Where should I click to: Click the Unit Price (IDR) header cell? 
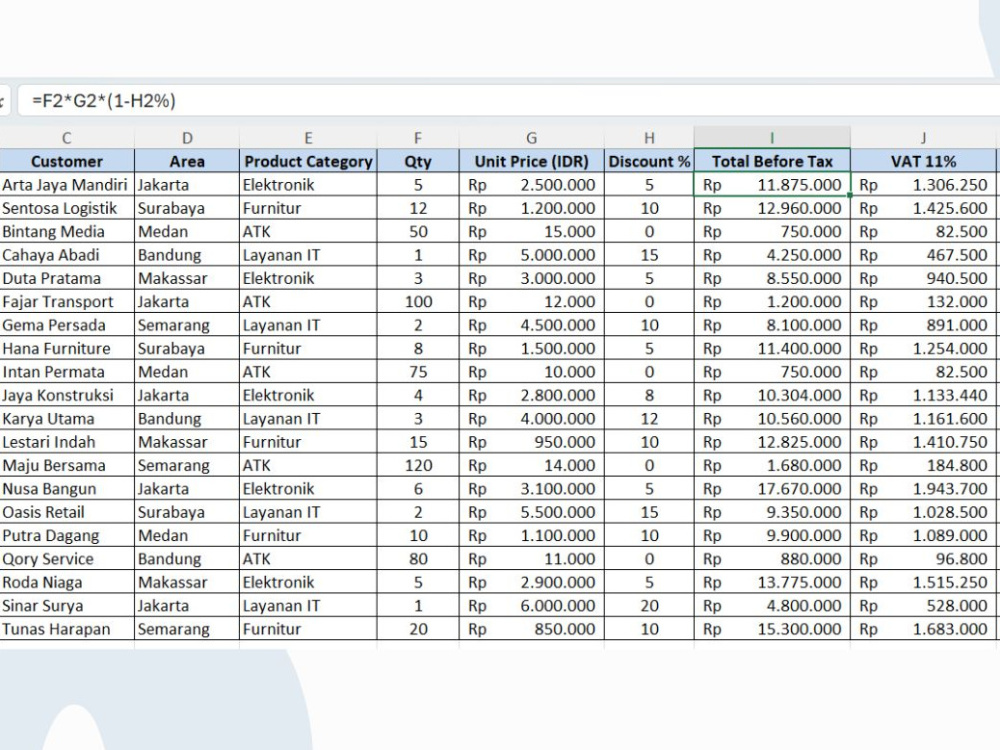point(531,161)
